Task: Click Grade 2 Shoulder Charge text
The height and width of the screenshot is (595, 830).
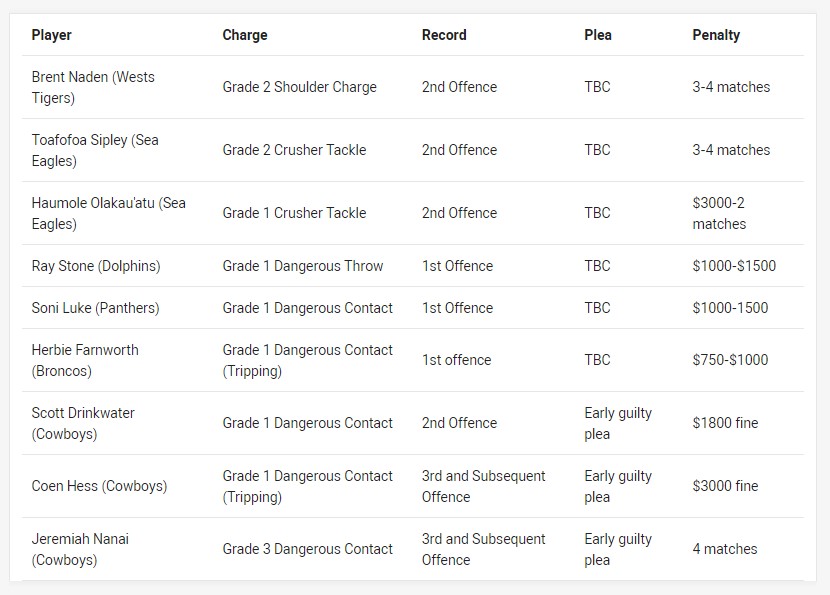Action: tap(300, 87)
